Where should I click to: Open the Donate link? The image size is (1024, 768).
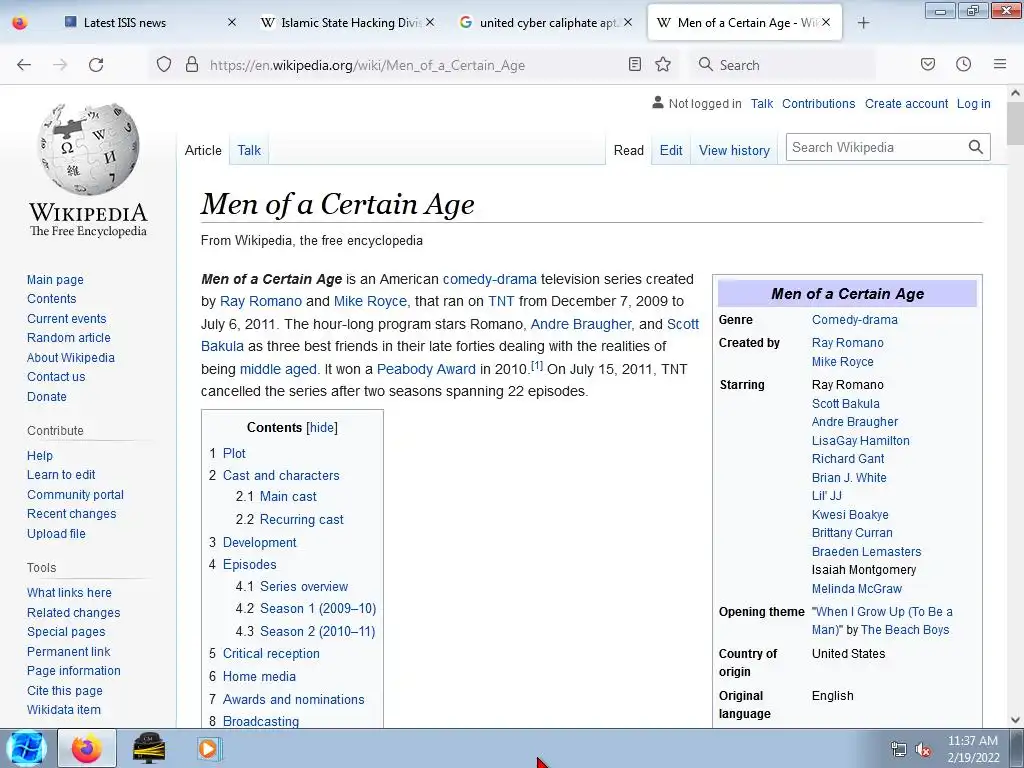[47, 396]
